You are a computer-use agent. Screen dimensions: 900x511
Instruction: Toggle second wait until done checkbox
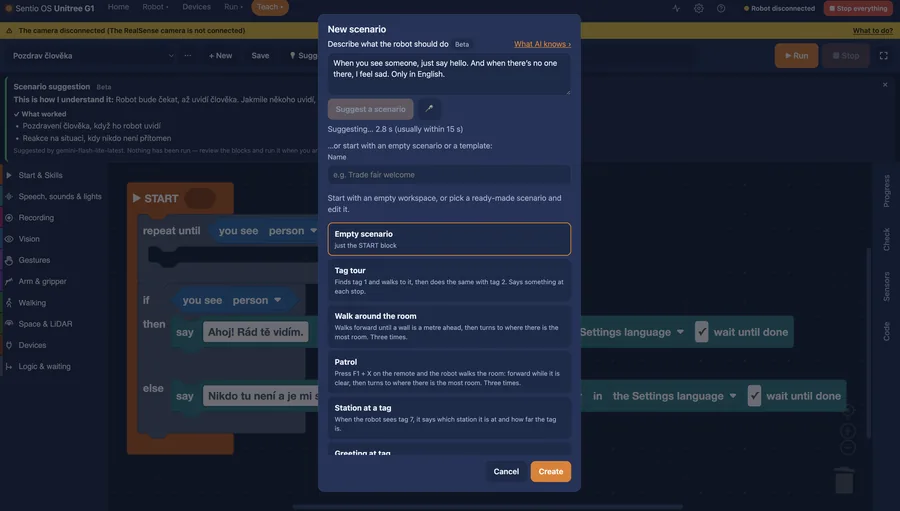[x=754, y=396]
